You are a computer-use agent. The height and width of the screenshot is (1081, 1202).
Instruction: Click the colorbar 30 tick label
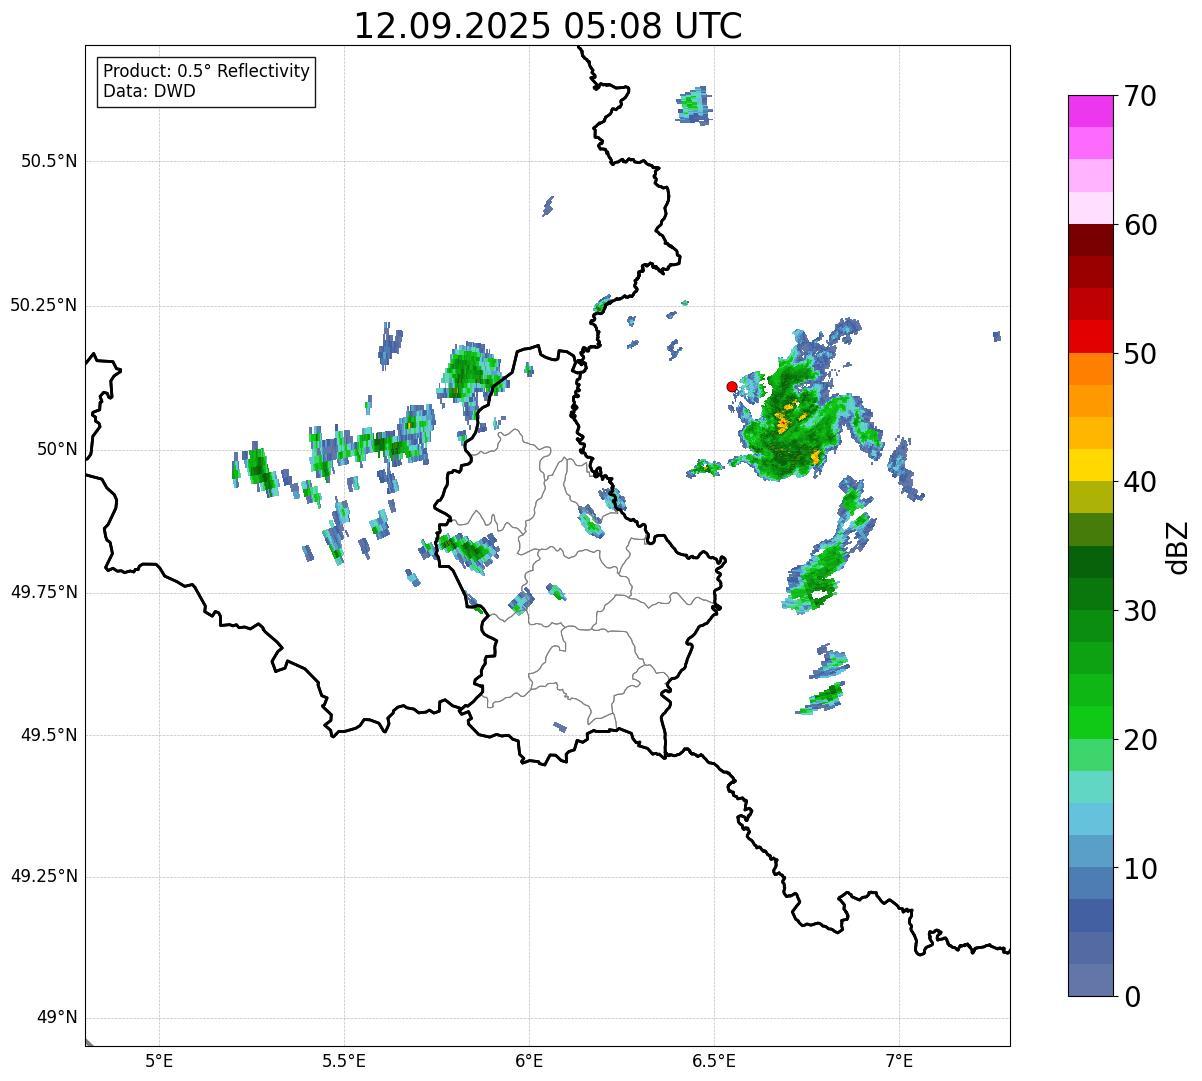[1140, 611]
